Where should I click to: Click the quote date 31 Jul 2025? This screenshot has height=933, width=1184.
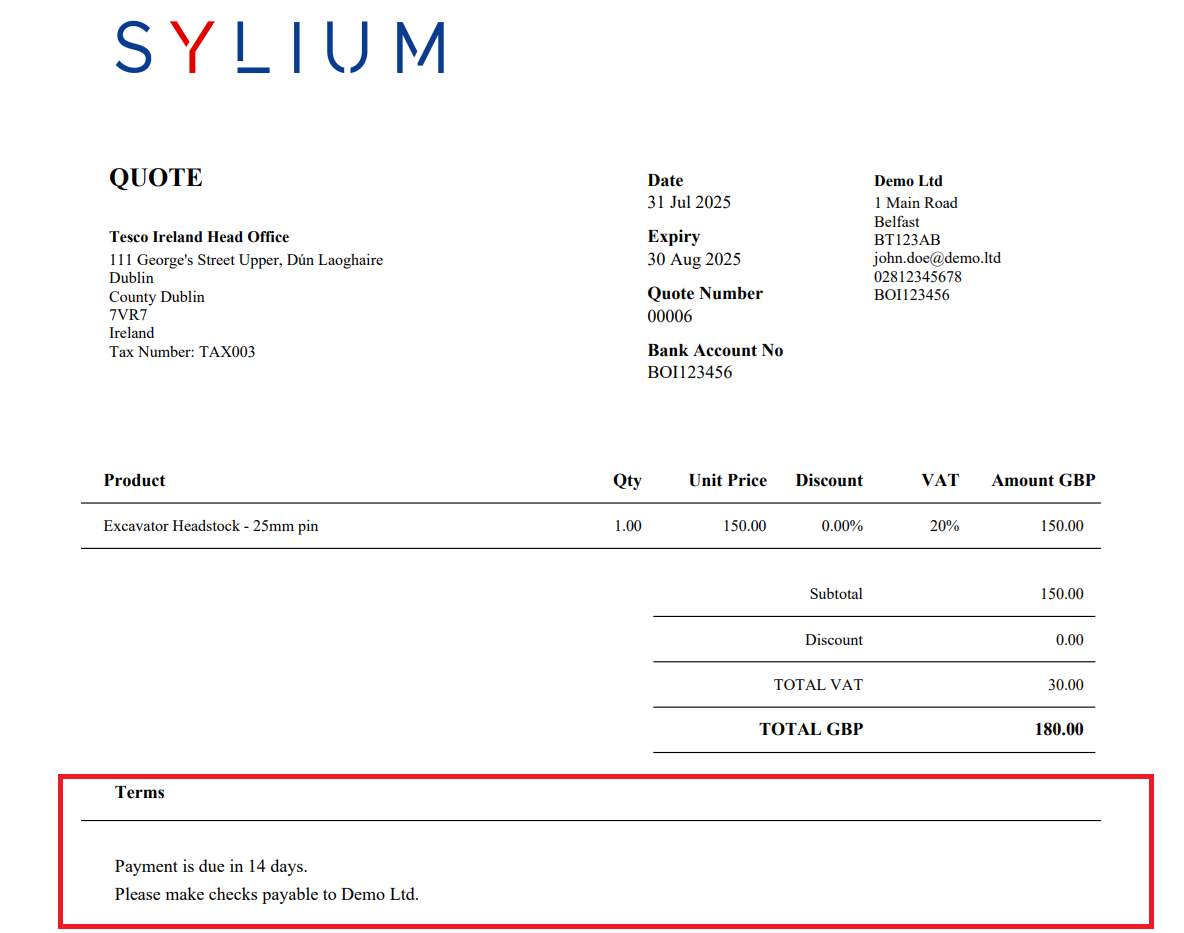click(689, 202)
